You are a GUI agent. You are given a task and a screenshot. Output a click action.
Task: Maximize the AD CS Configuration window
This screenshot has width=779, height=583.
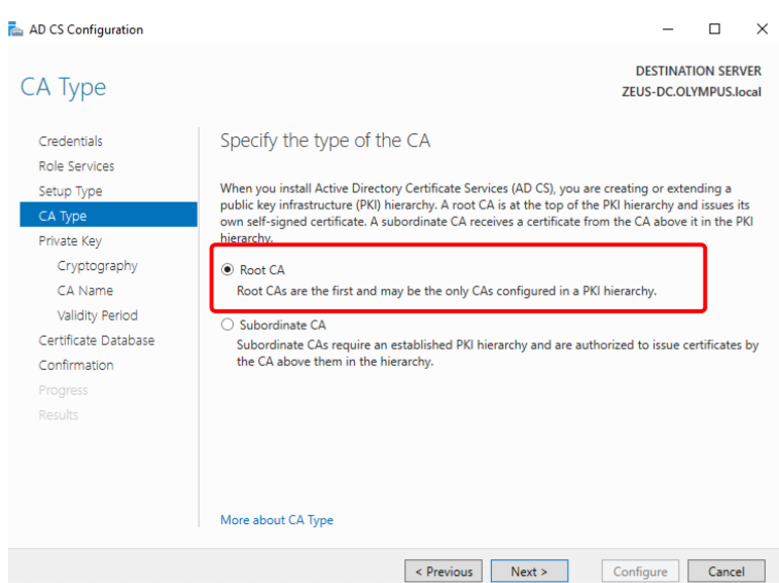(x=714, y=29)
